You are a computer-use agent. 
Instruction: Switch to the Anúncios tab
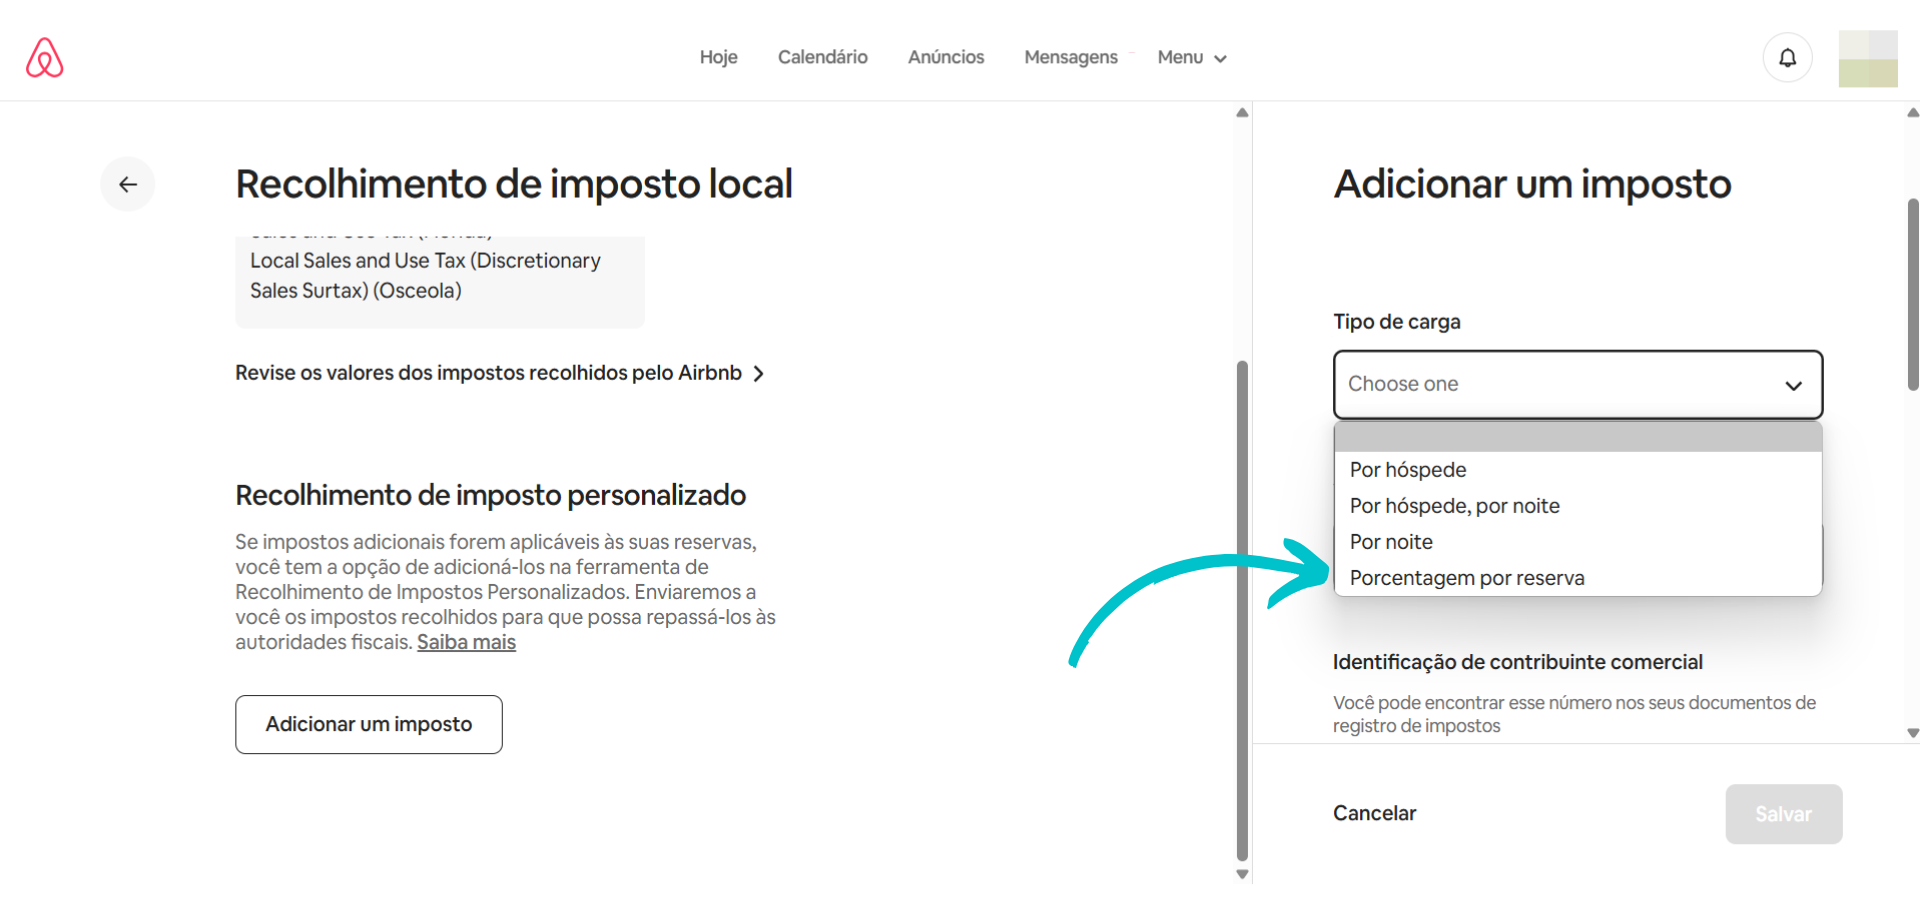(945, 58)
